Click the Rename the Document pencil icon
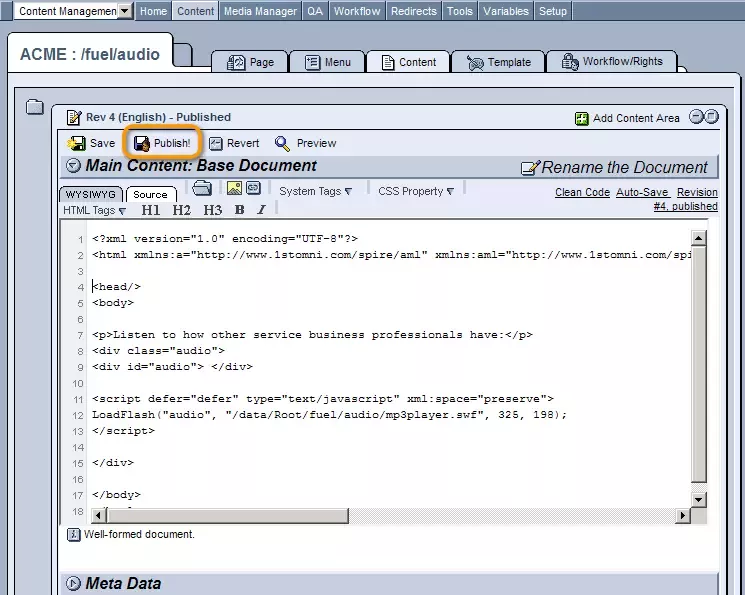The image size is (745, 595). 530,168
